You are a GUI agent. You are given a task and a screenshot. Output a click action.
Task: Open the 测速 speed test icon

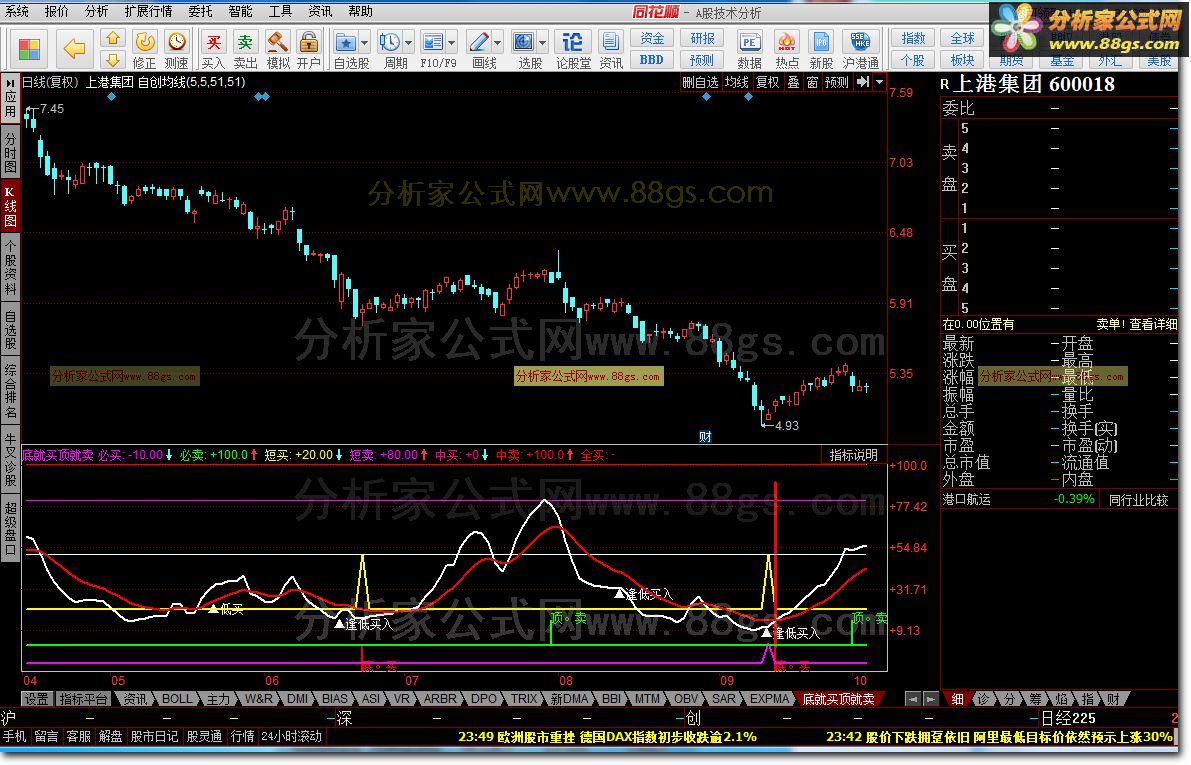point(176,49)
